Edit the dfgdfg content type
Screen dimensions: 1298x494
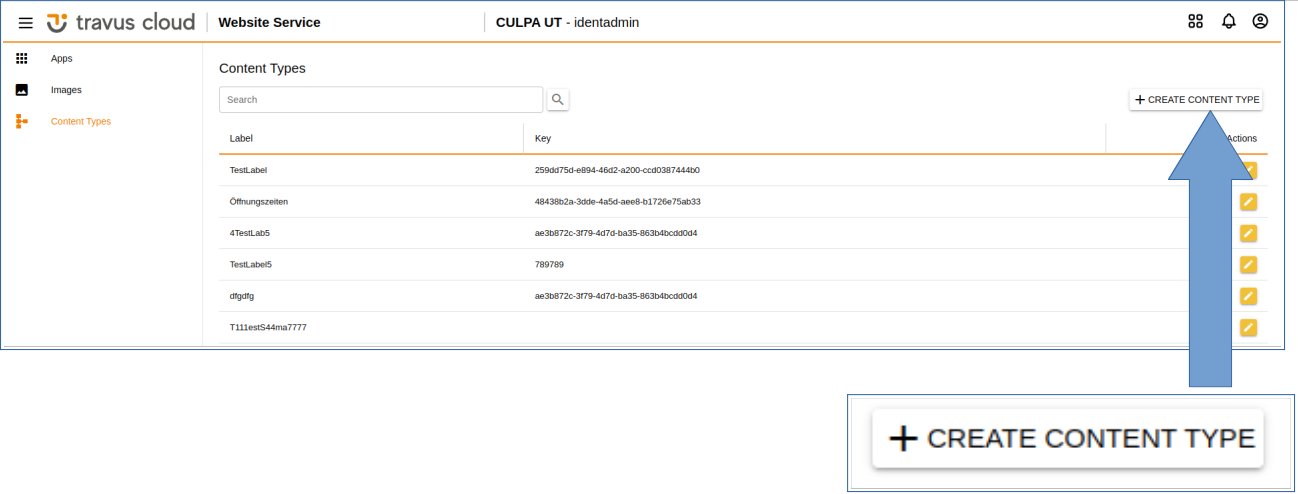[x=1248, y=296]
